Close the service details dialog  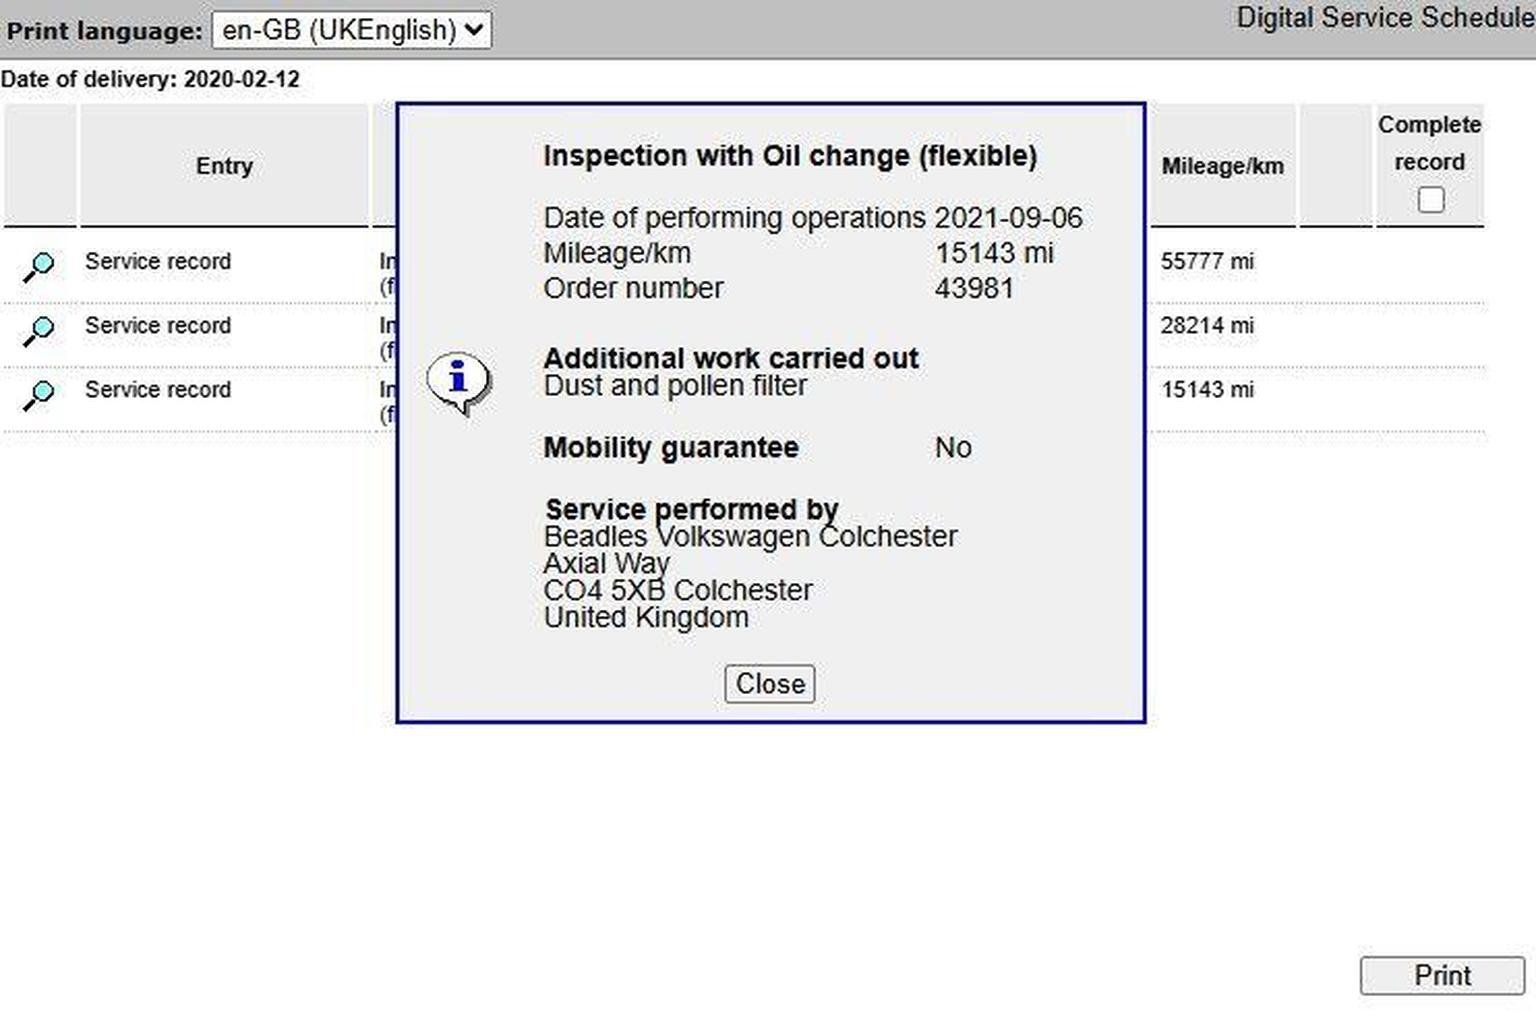tap(770, 684)
